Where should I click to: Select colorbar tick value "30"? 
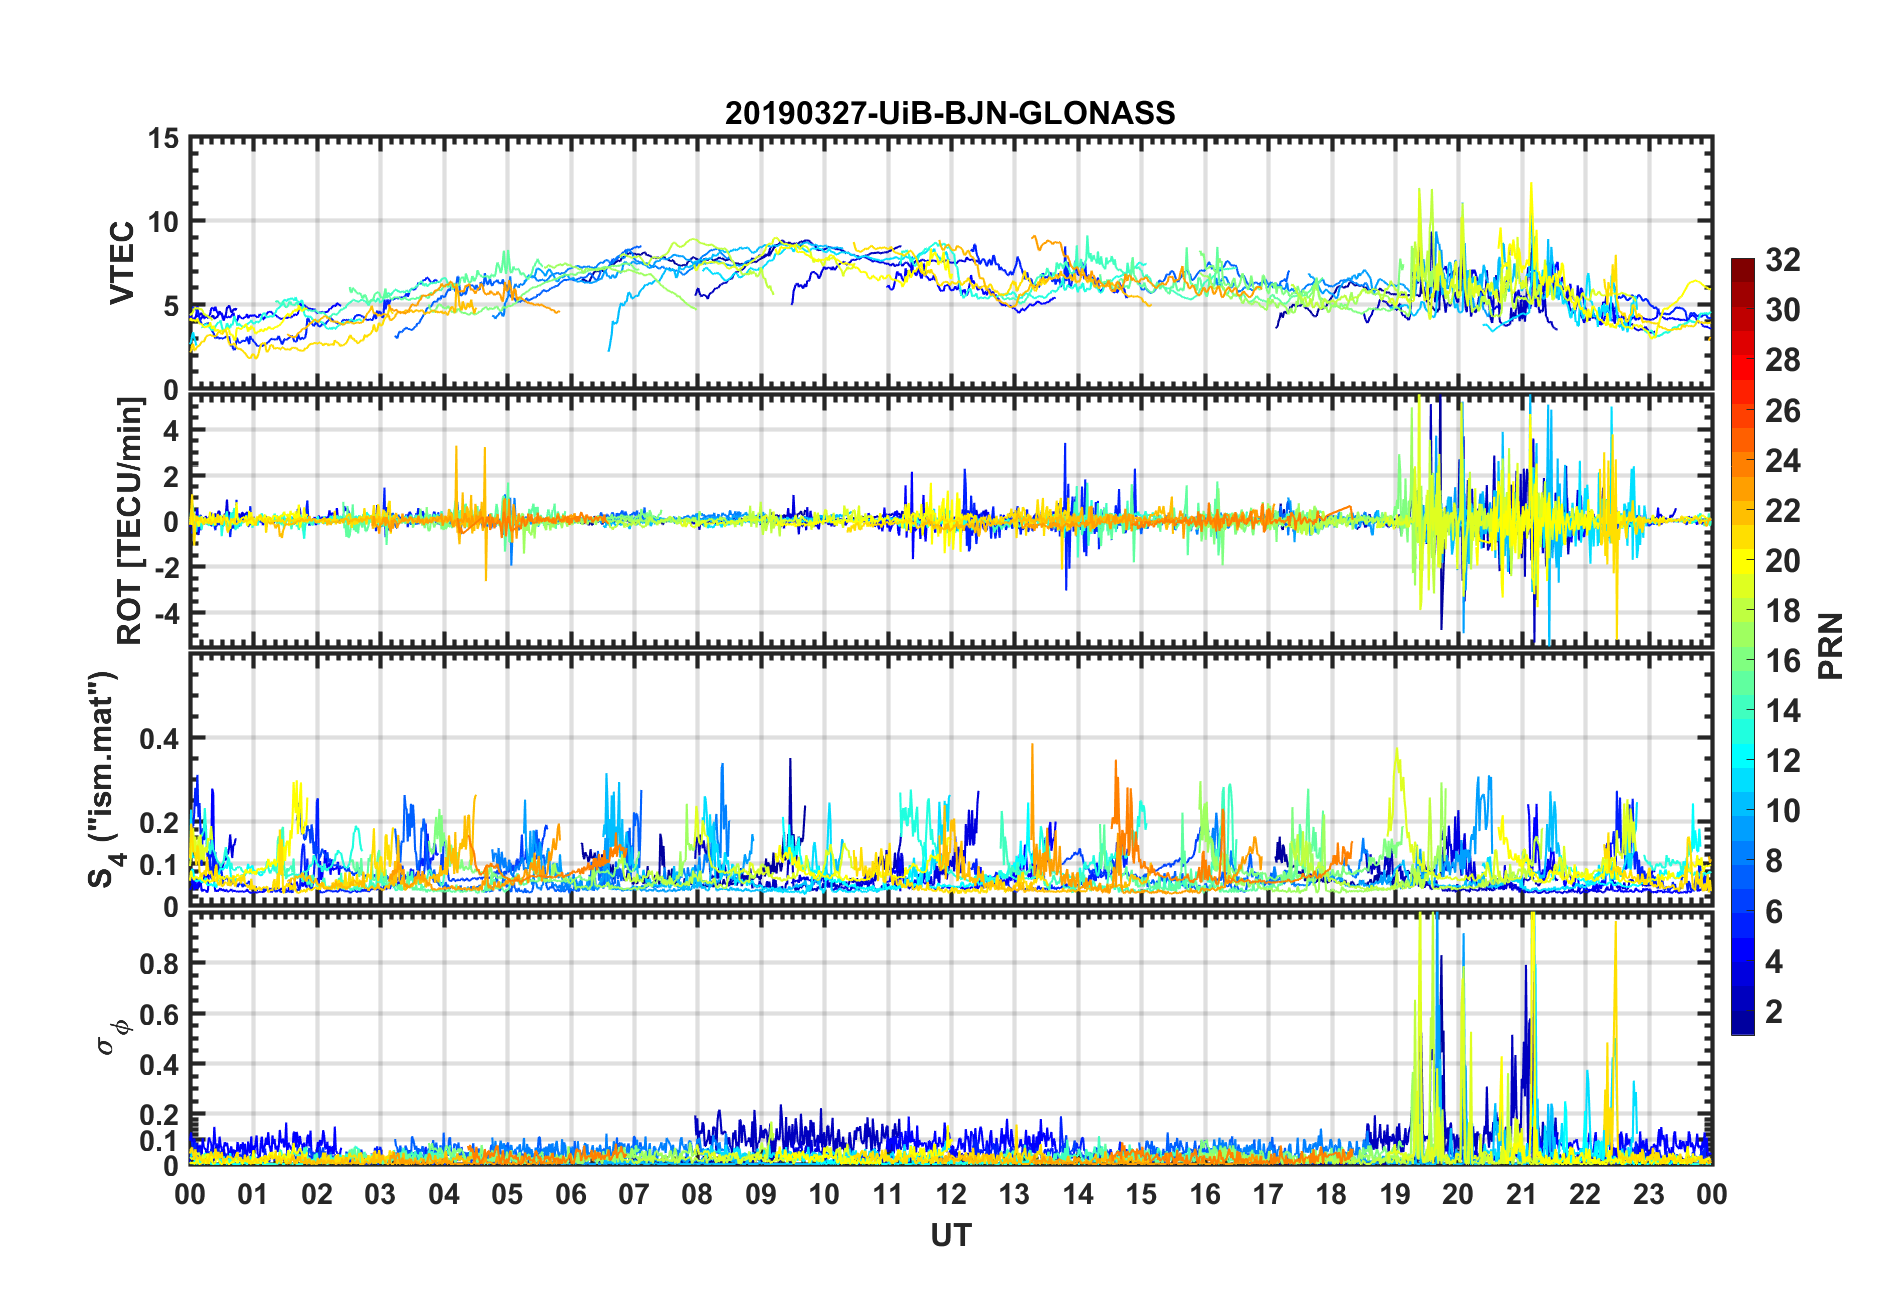1783,310
